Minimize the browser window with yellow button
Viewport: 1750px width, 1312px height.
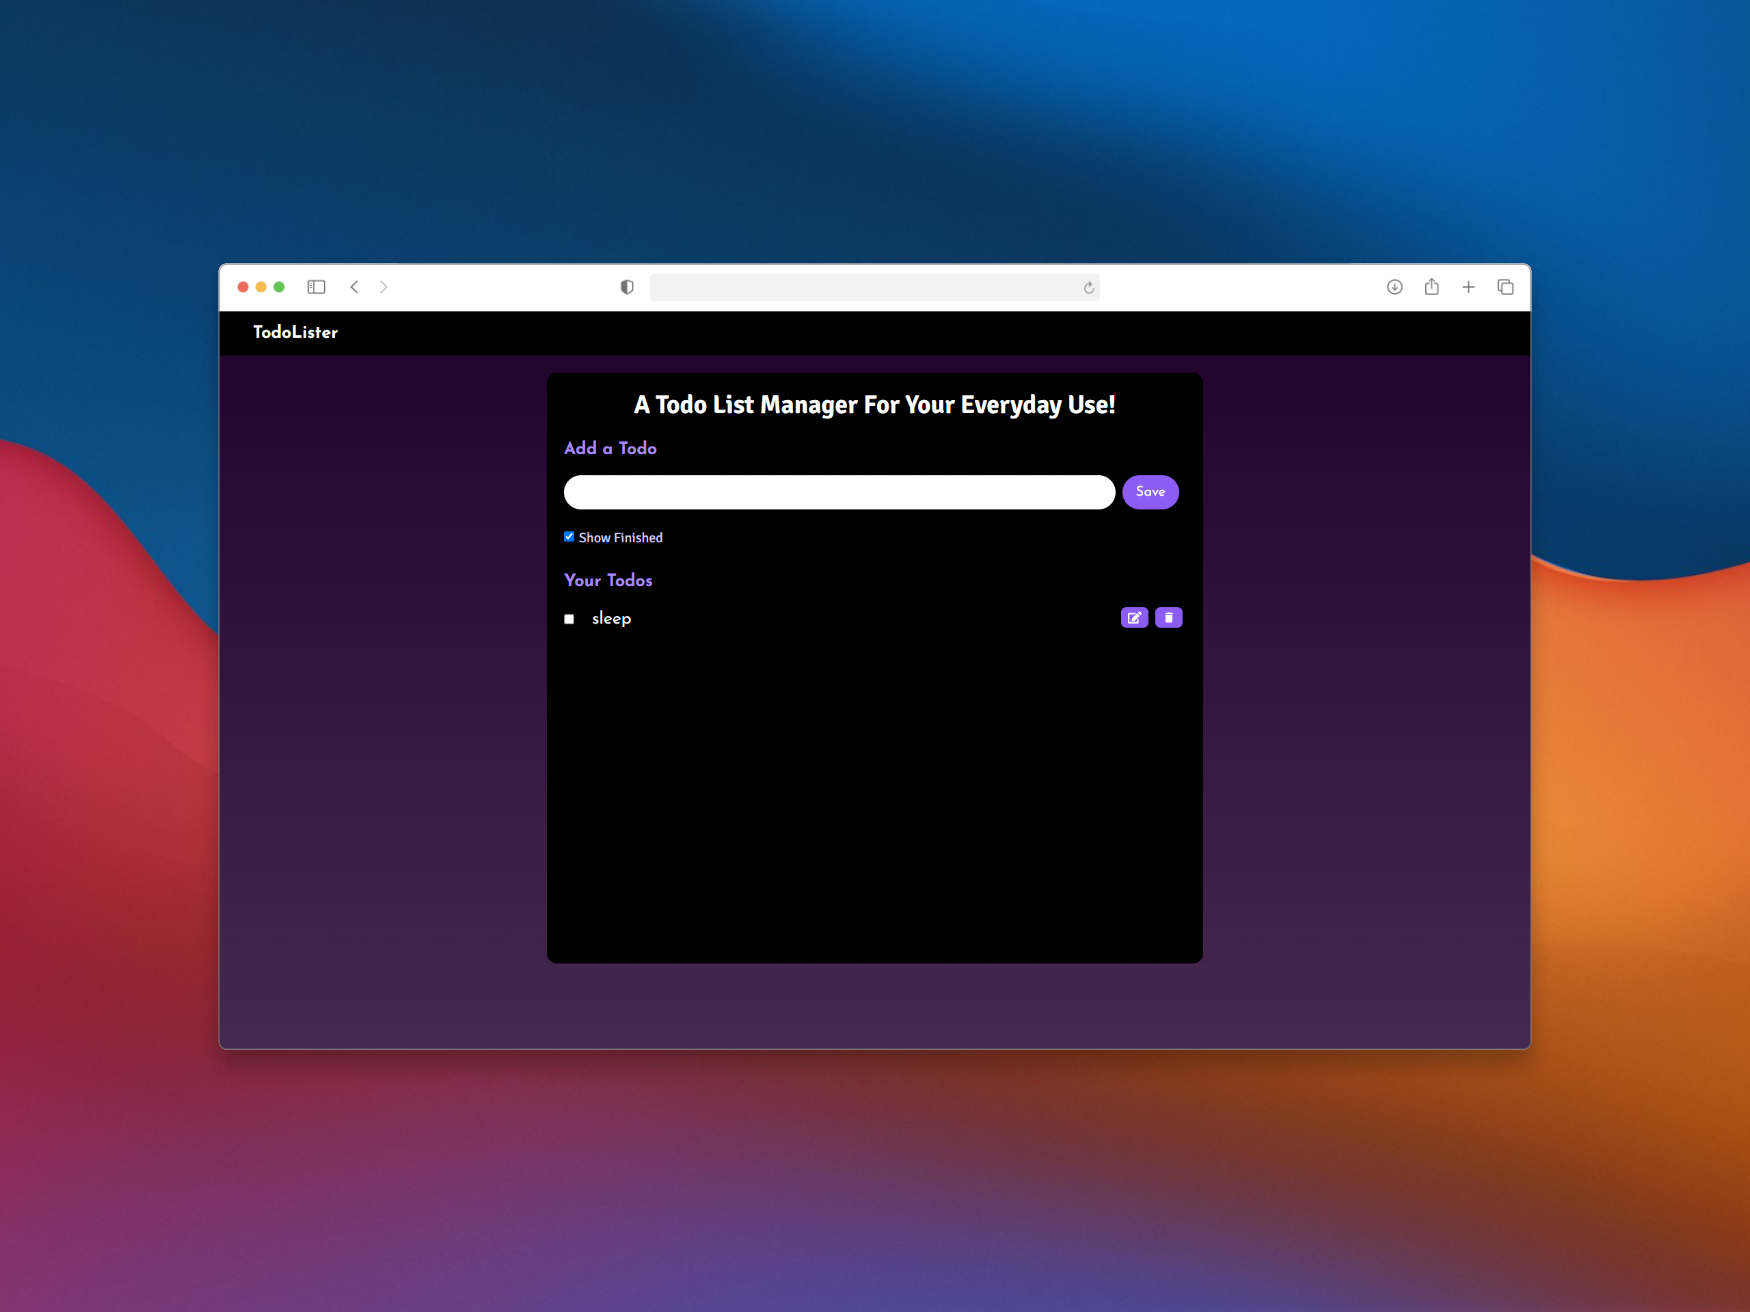(261, 287)
